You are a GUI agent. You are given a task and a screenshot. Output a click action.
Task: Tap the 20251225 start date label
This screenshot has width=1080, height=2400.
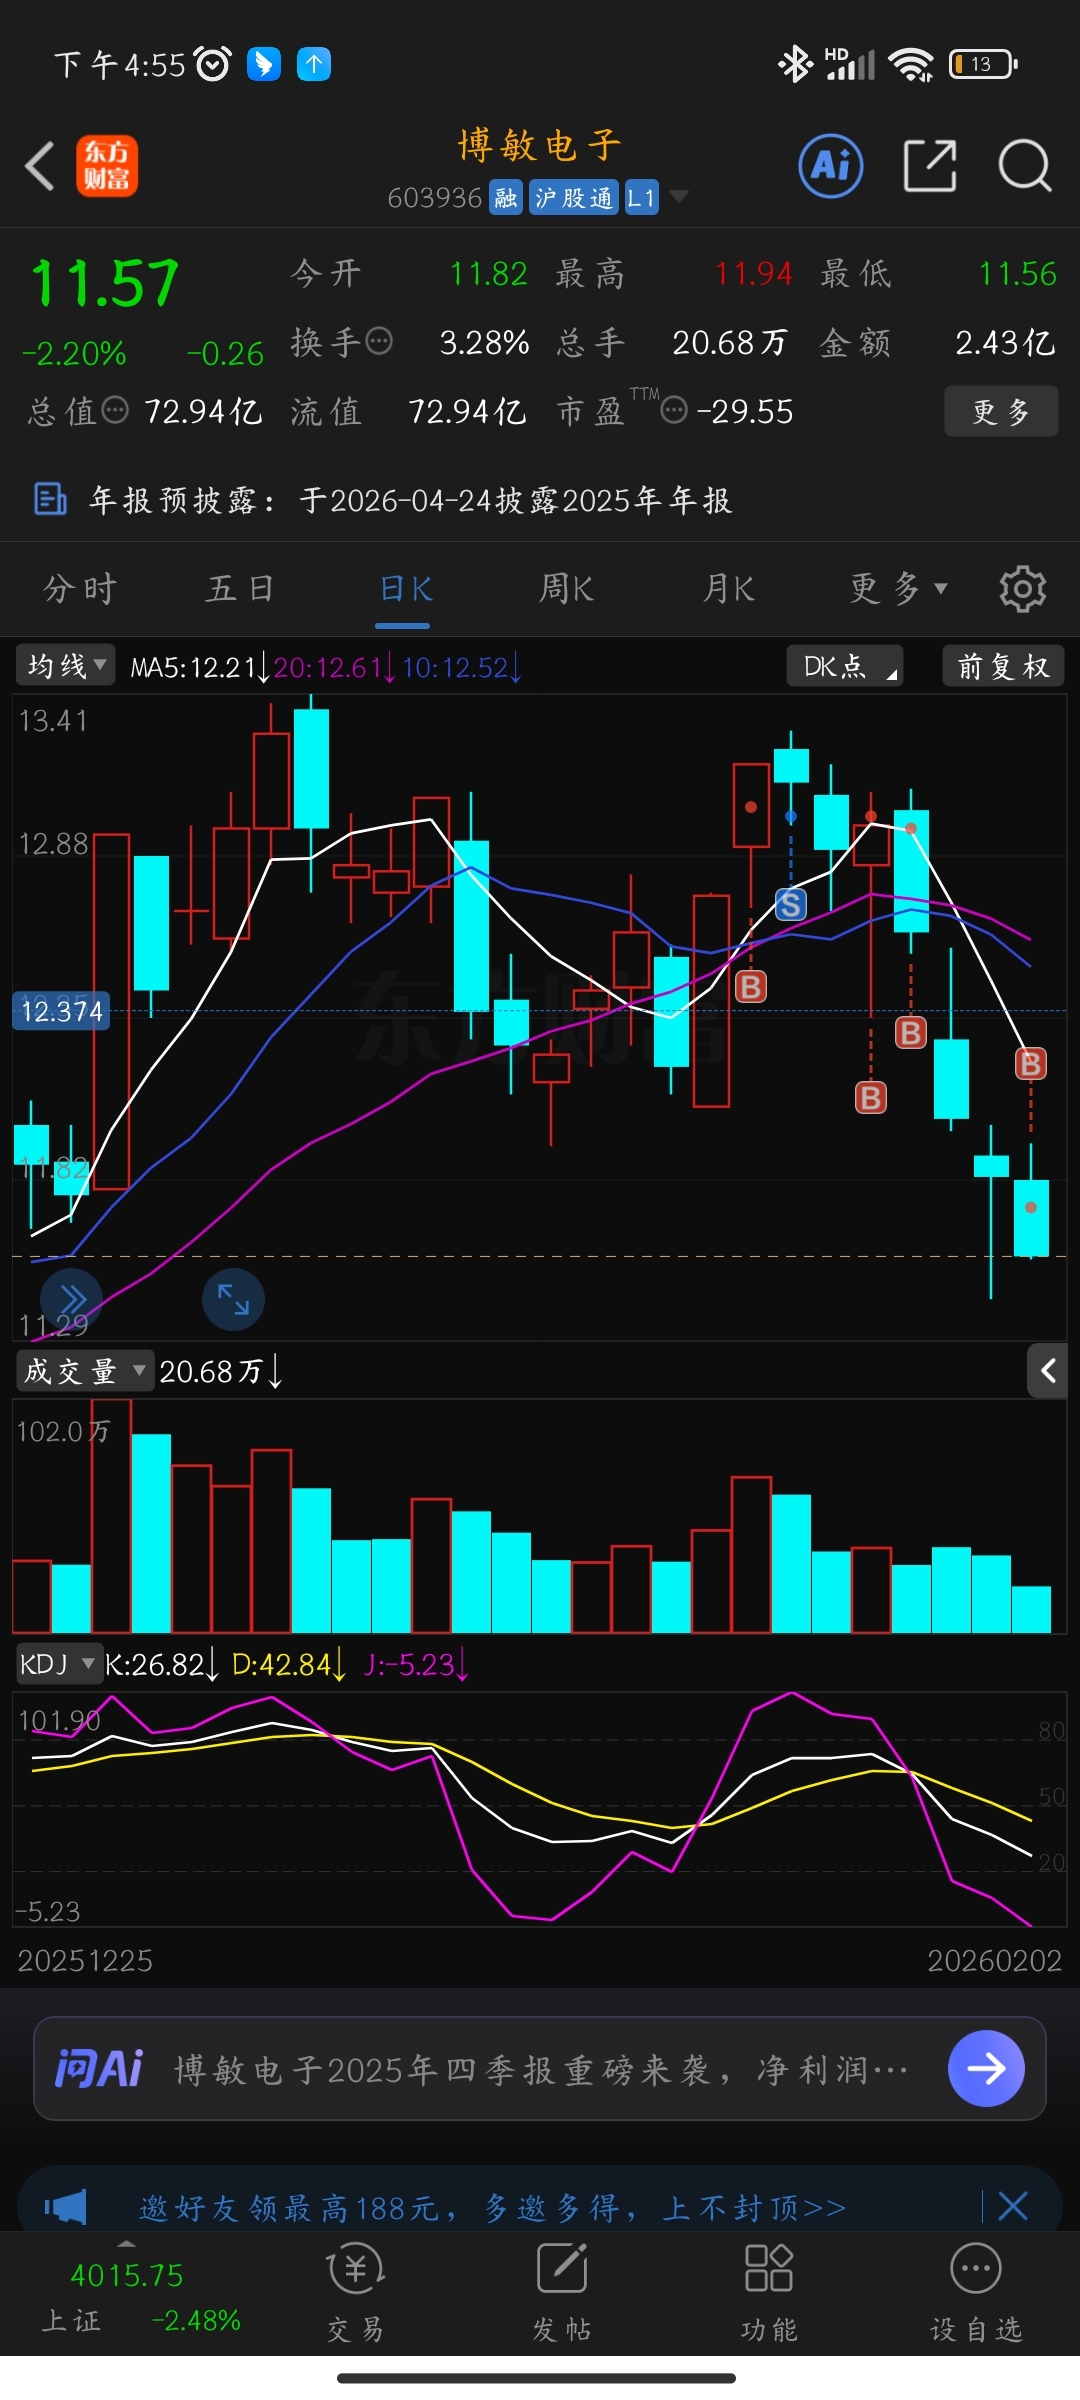coord(85,1961)
